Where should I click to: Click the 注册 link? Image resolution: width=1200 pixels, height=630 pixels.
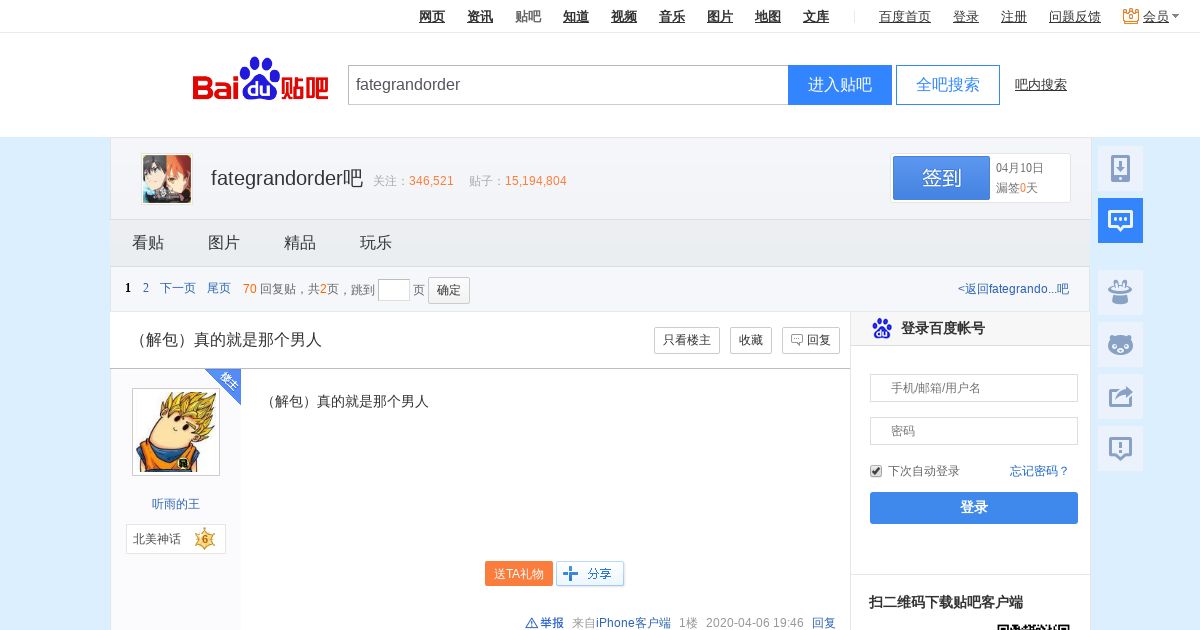[1014, 16]
